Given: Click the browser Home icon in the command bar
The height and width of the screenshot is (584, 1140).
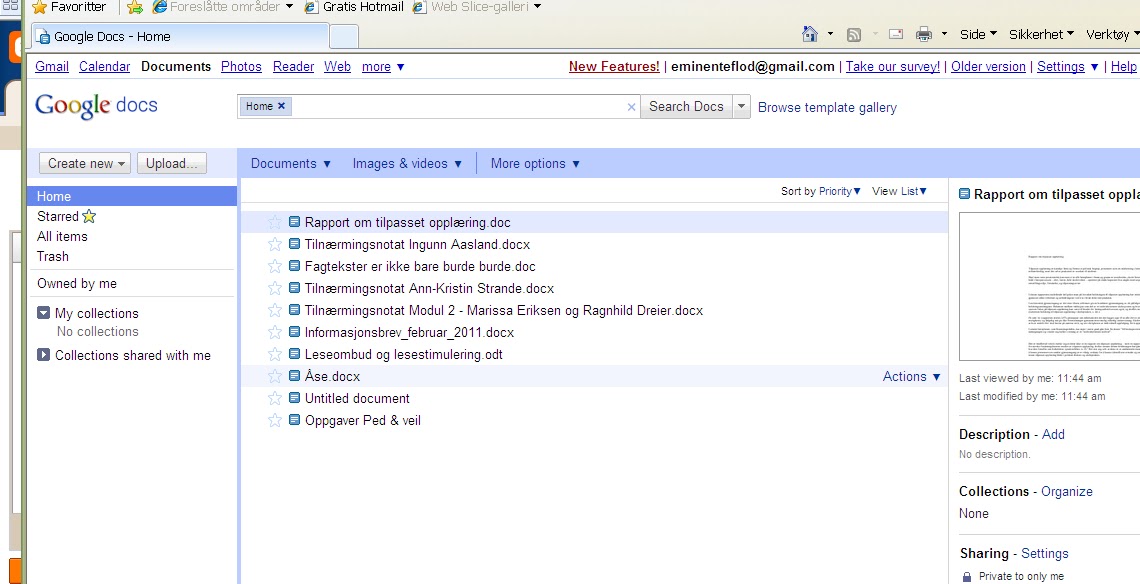Looking at the screenshot, I should click(809, 34).
